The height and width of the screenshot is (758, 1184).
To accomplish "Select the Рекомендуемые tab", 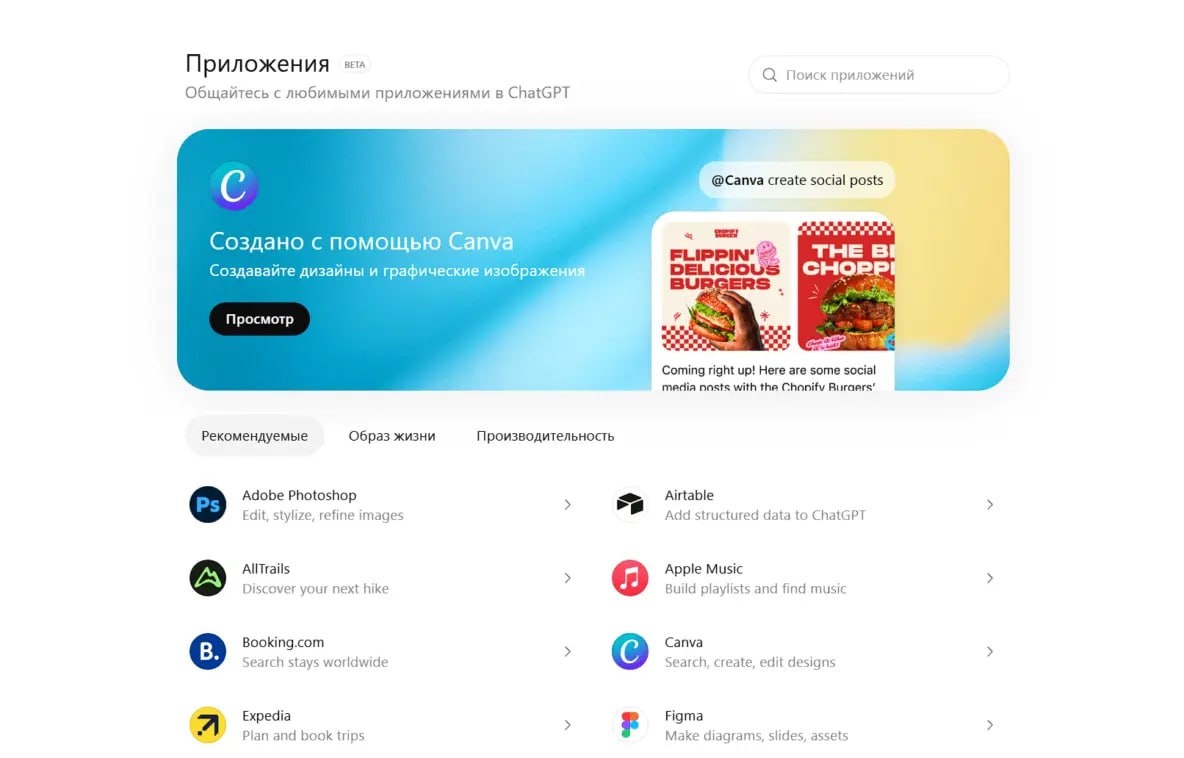I will 254,436.
